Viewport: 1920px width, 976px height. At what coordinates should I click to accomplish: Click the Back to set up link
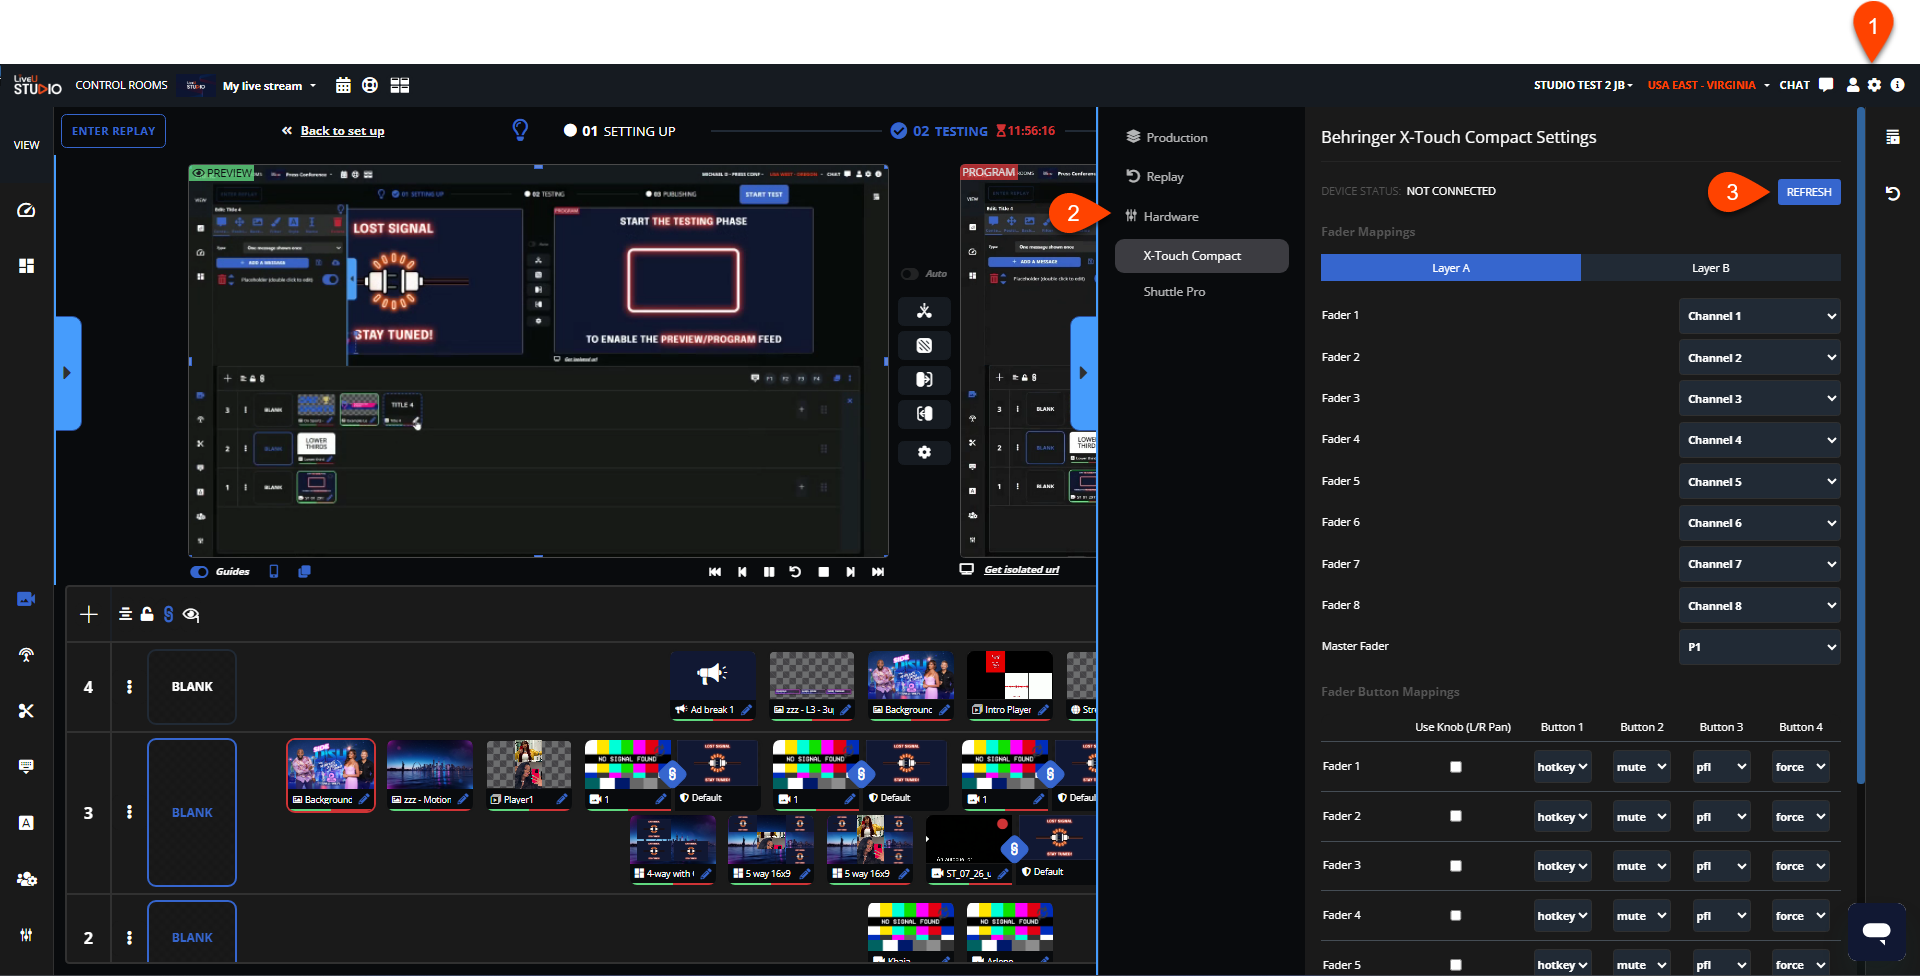342,131
